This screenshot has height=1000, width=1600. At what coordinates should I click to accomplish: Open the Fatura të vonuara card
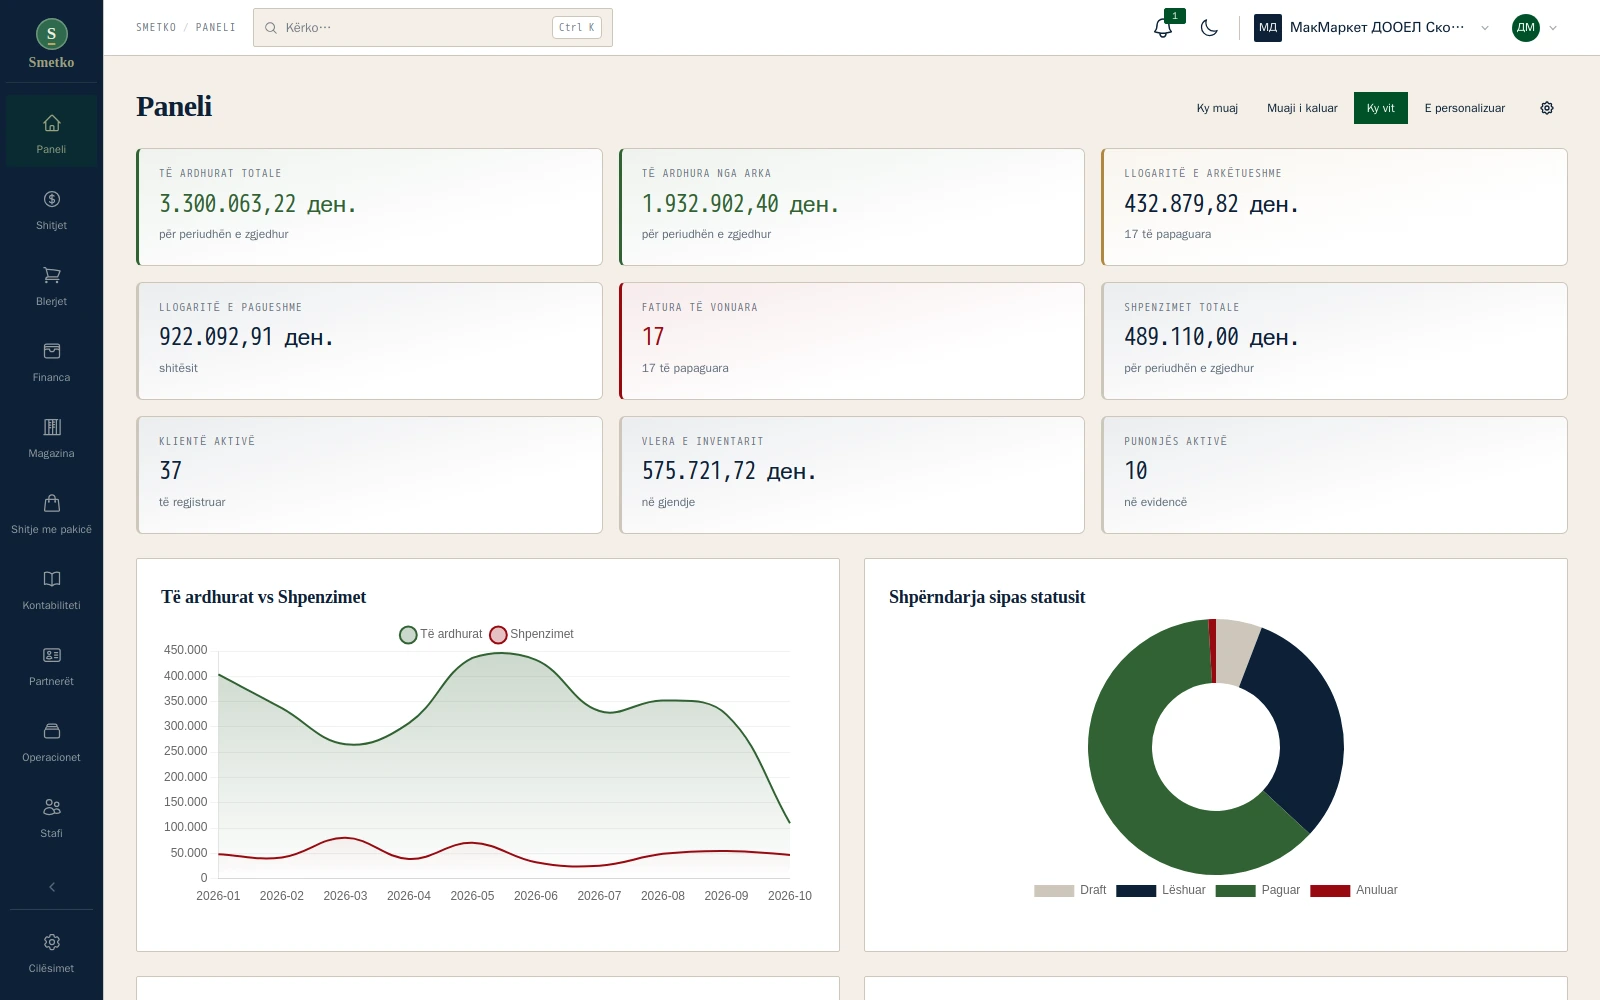[x=852, y=341]
